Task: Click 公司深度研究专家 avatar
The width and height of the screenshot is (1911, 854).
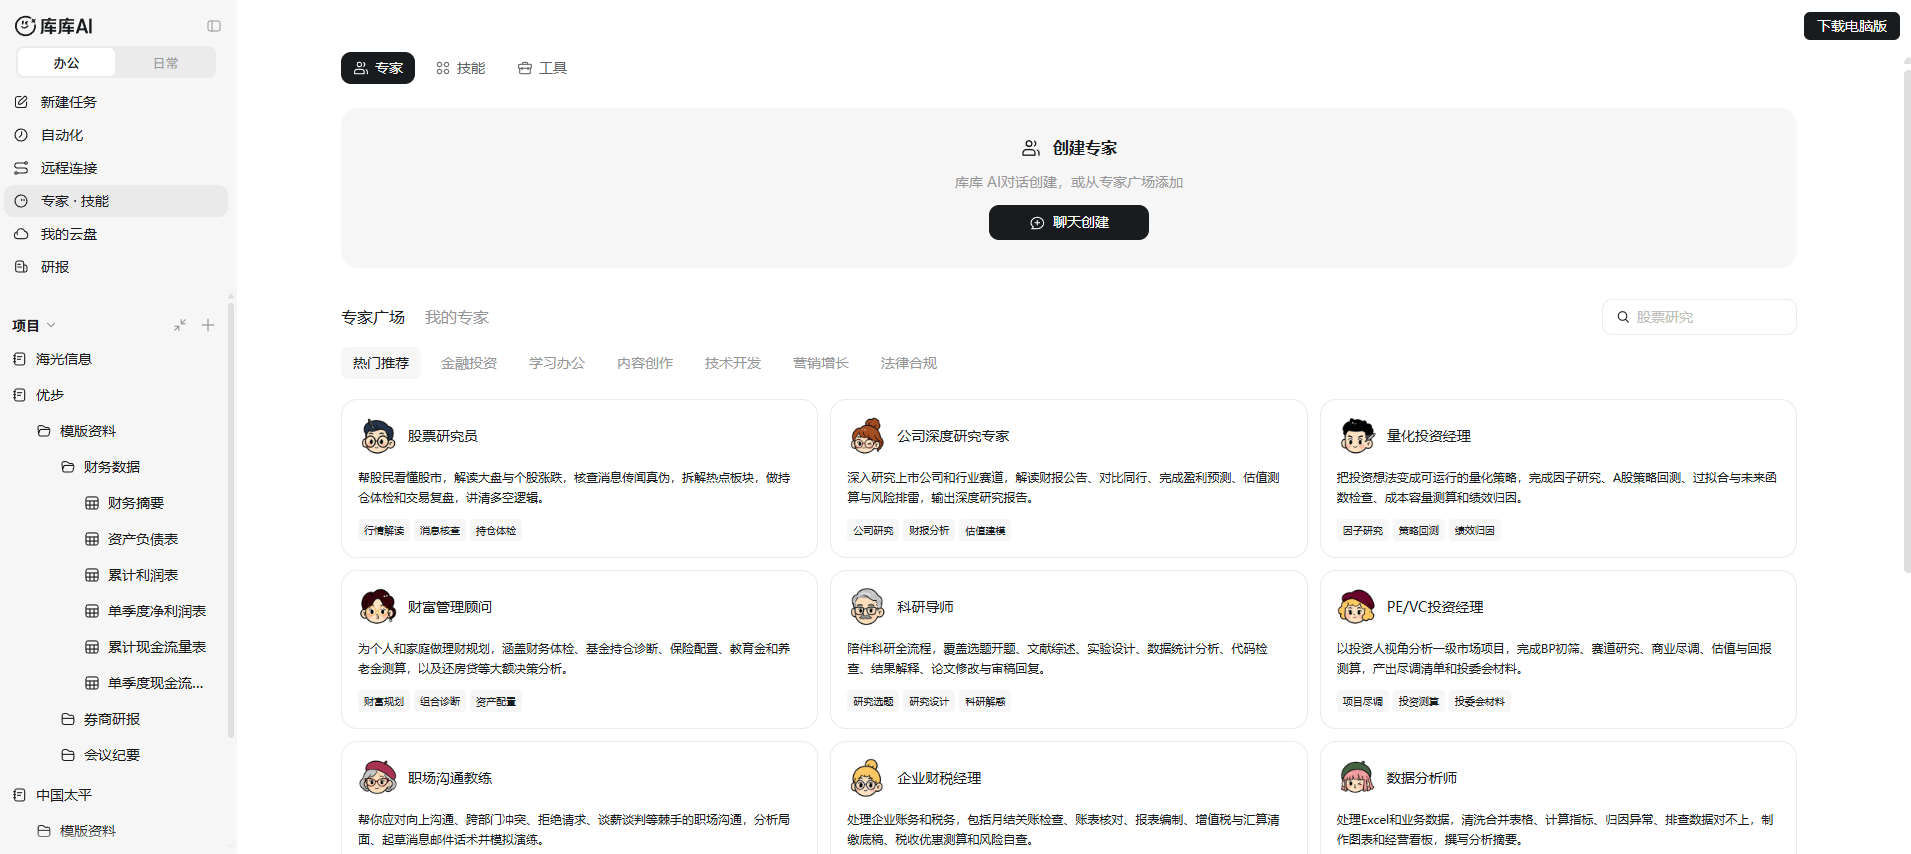Action: (867, 436)
